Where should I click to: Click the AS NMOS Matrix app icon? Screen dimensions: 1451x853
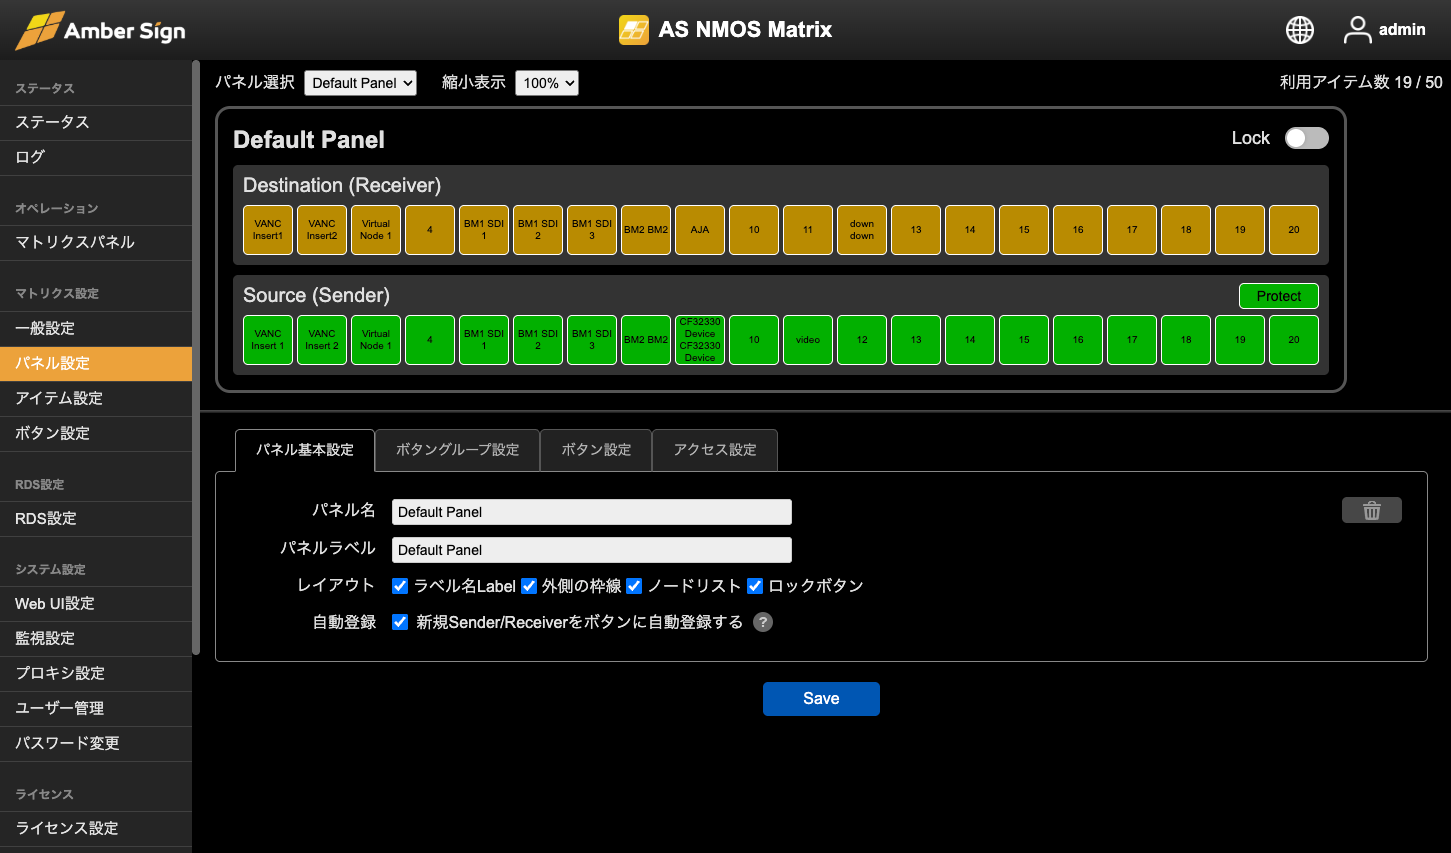click(x=634, y=30)
